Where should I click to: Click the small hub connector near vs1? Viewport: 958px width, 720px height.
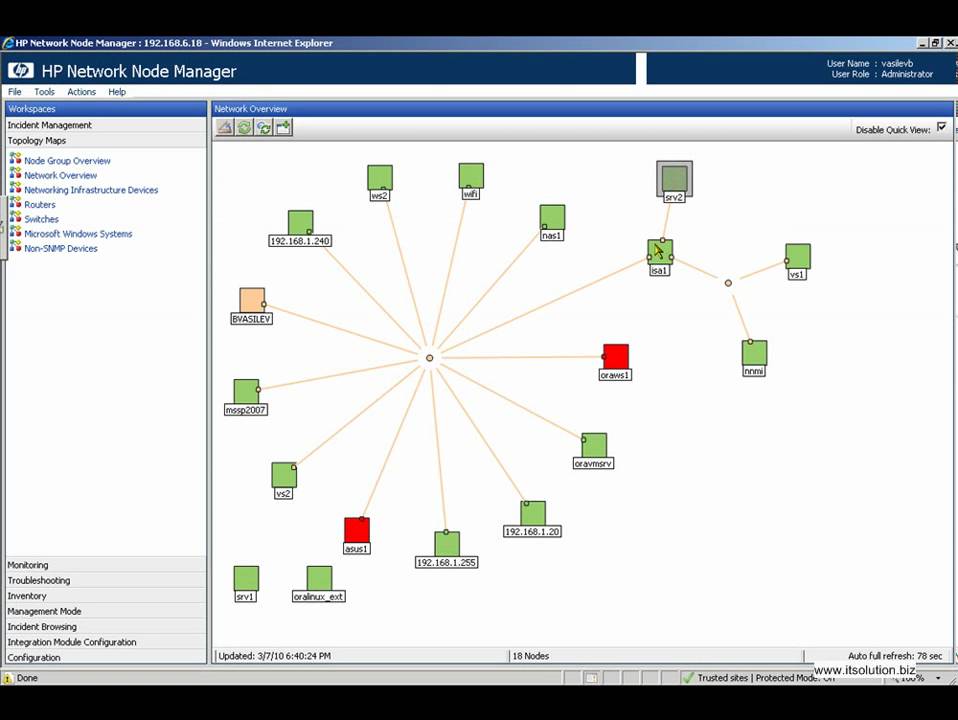click(x=728, y=283)
